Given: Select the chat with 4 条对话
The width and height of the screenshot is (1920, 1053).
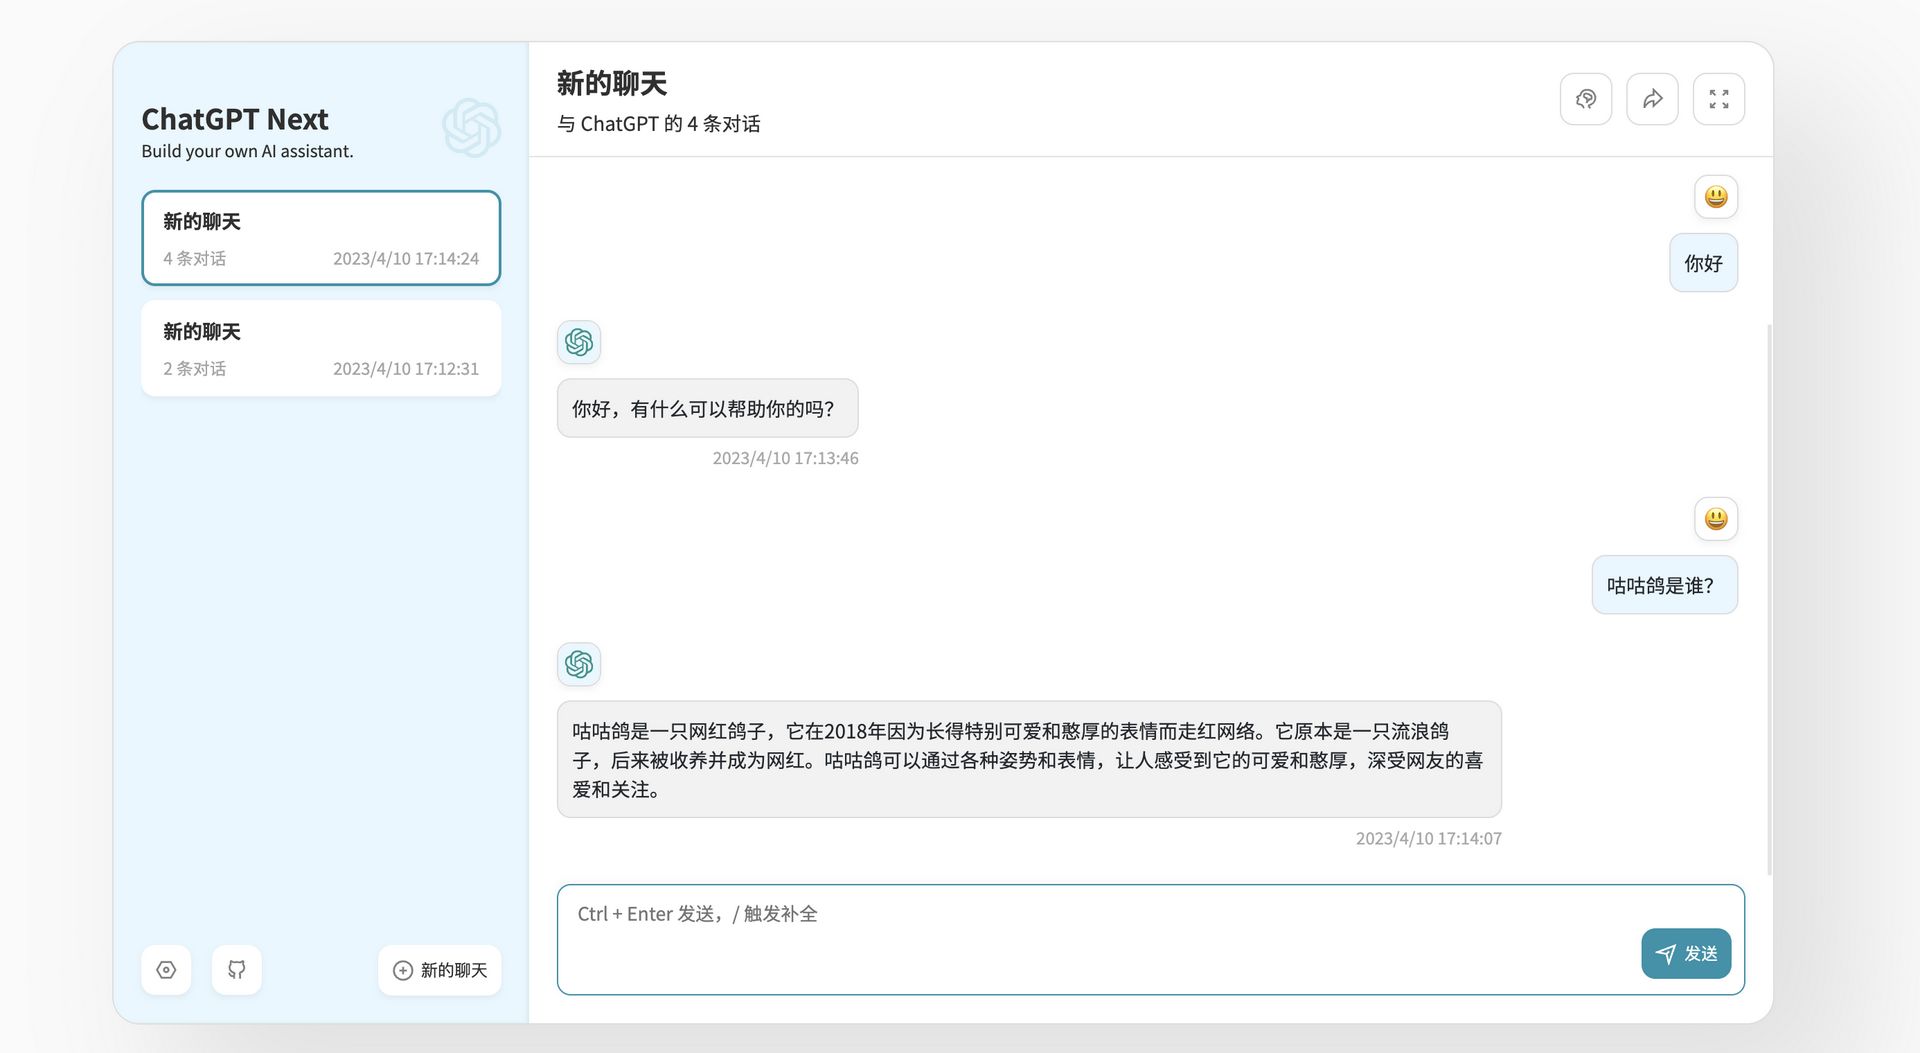Looking at the screenshot, I should 321,238.
